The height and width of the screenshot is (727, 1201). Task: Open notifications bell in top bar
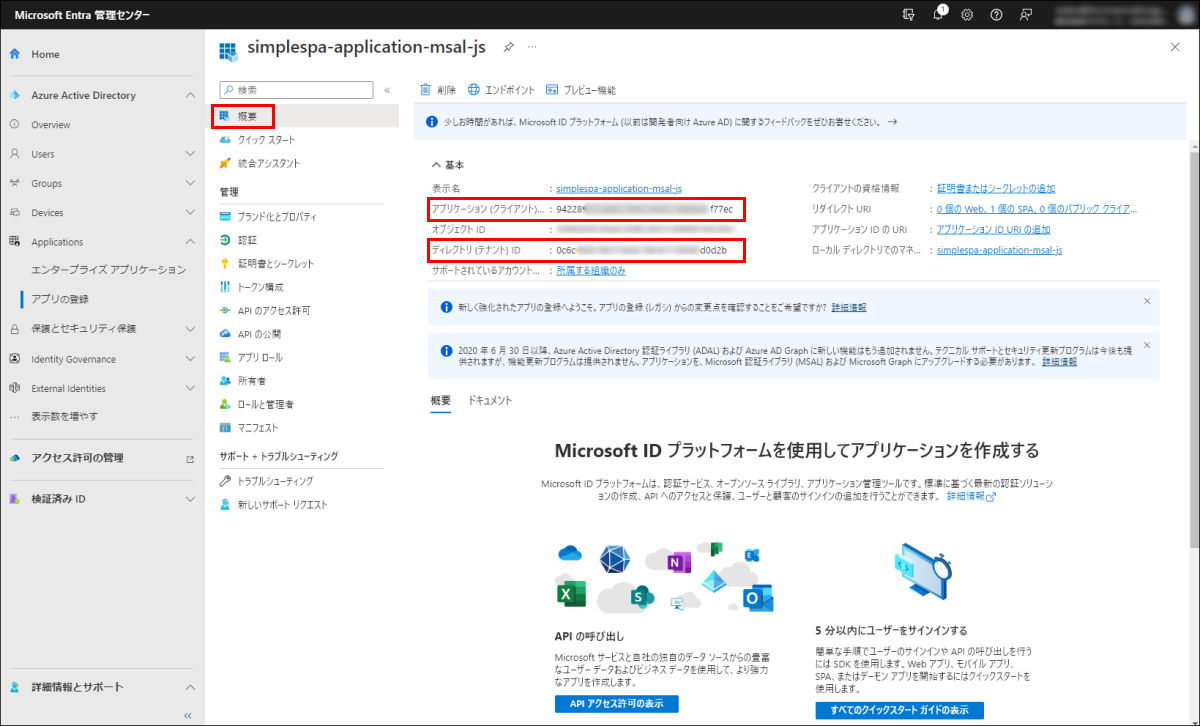point(939,14)
